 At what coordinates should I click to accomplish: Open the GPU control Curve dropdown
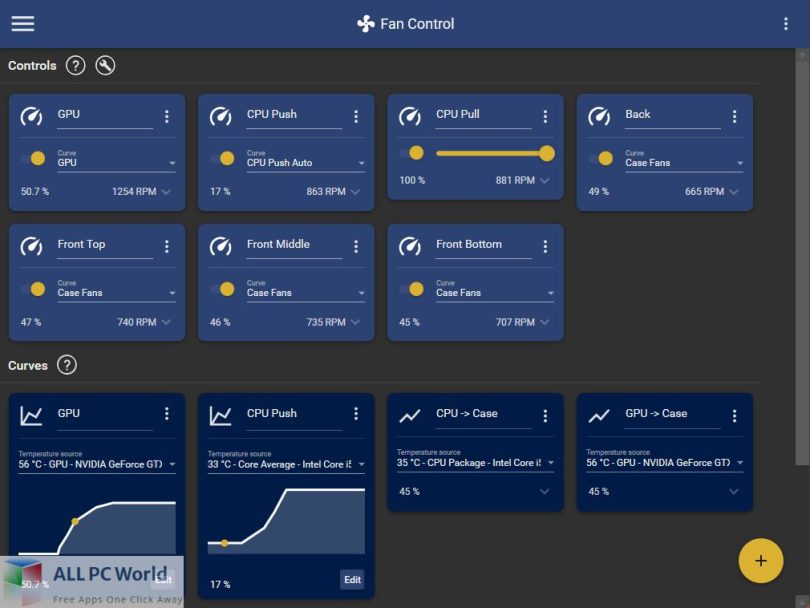(x=117, y=160)
